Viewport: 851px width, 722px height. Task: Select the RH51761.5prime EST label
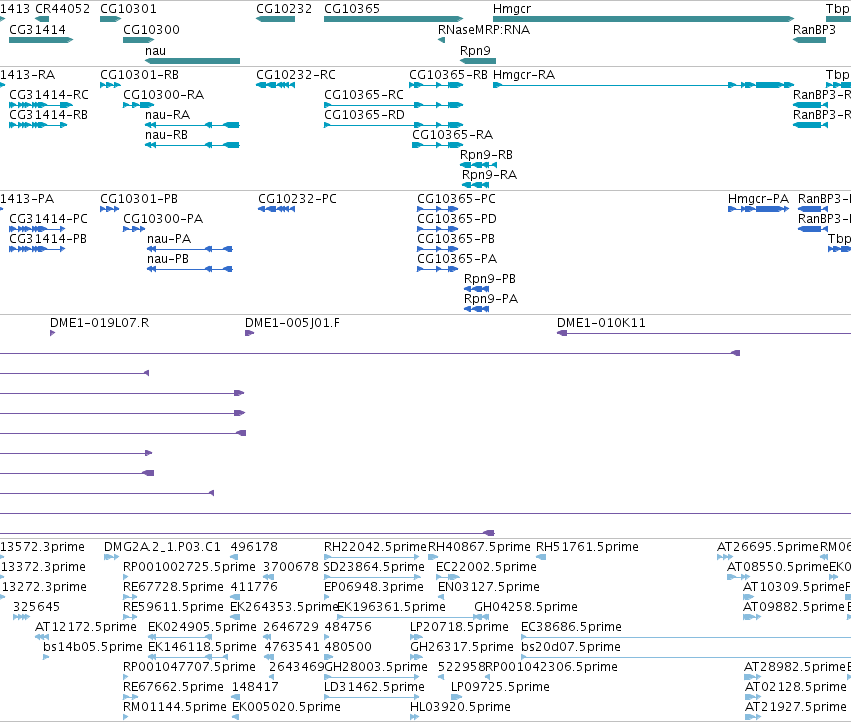pos(587,547)
